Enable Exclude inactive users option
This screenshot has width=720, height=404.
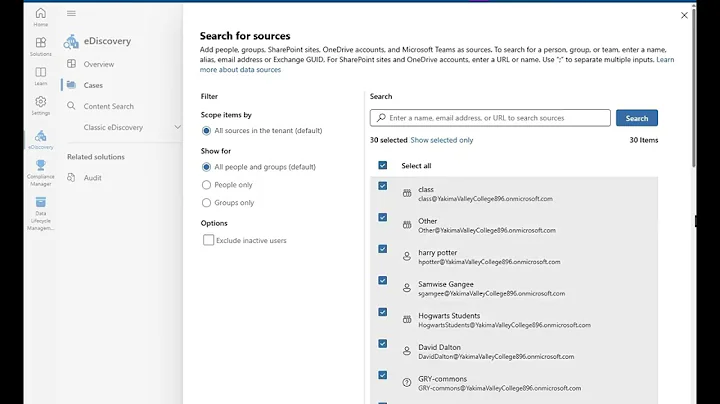pos(208,240)
